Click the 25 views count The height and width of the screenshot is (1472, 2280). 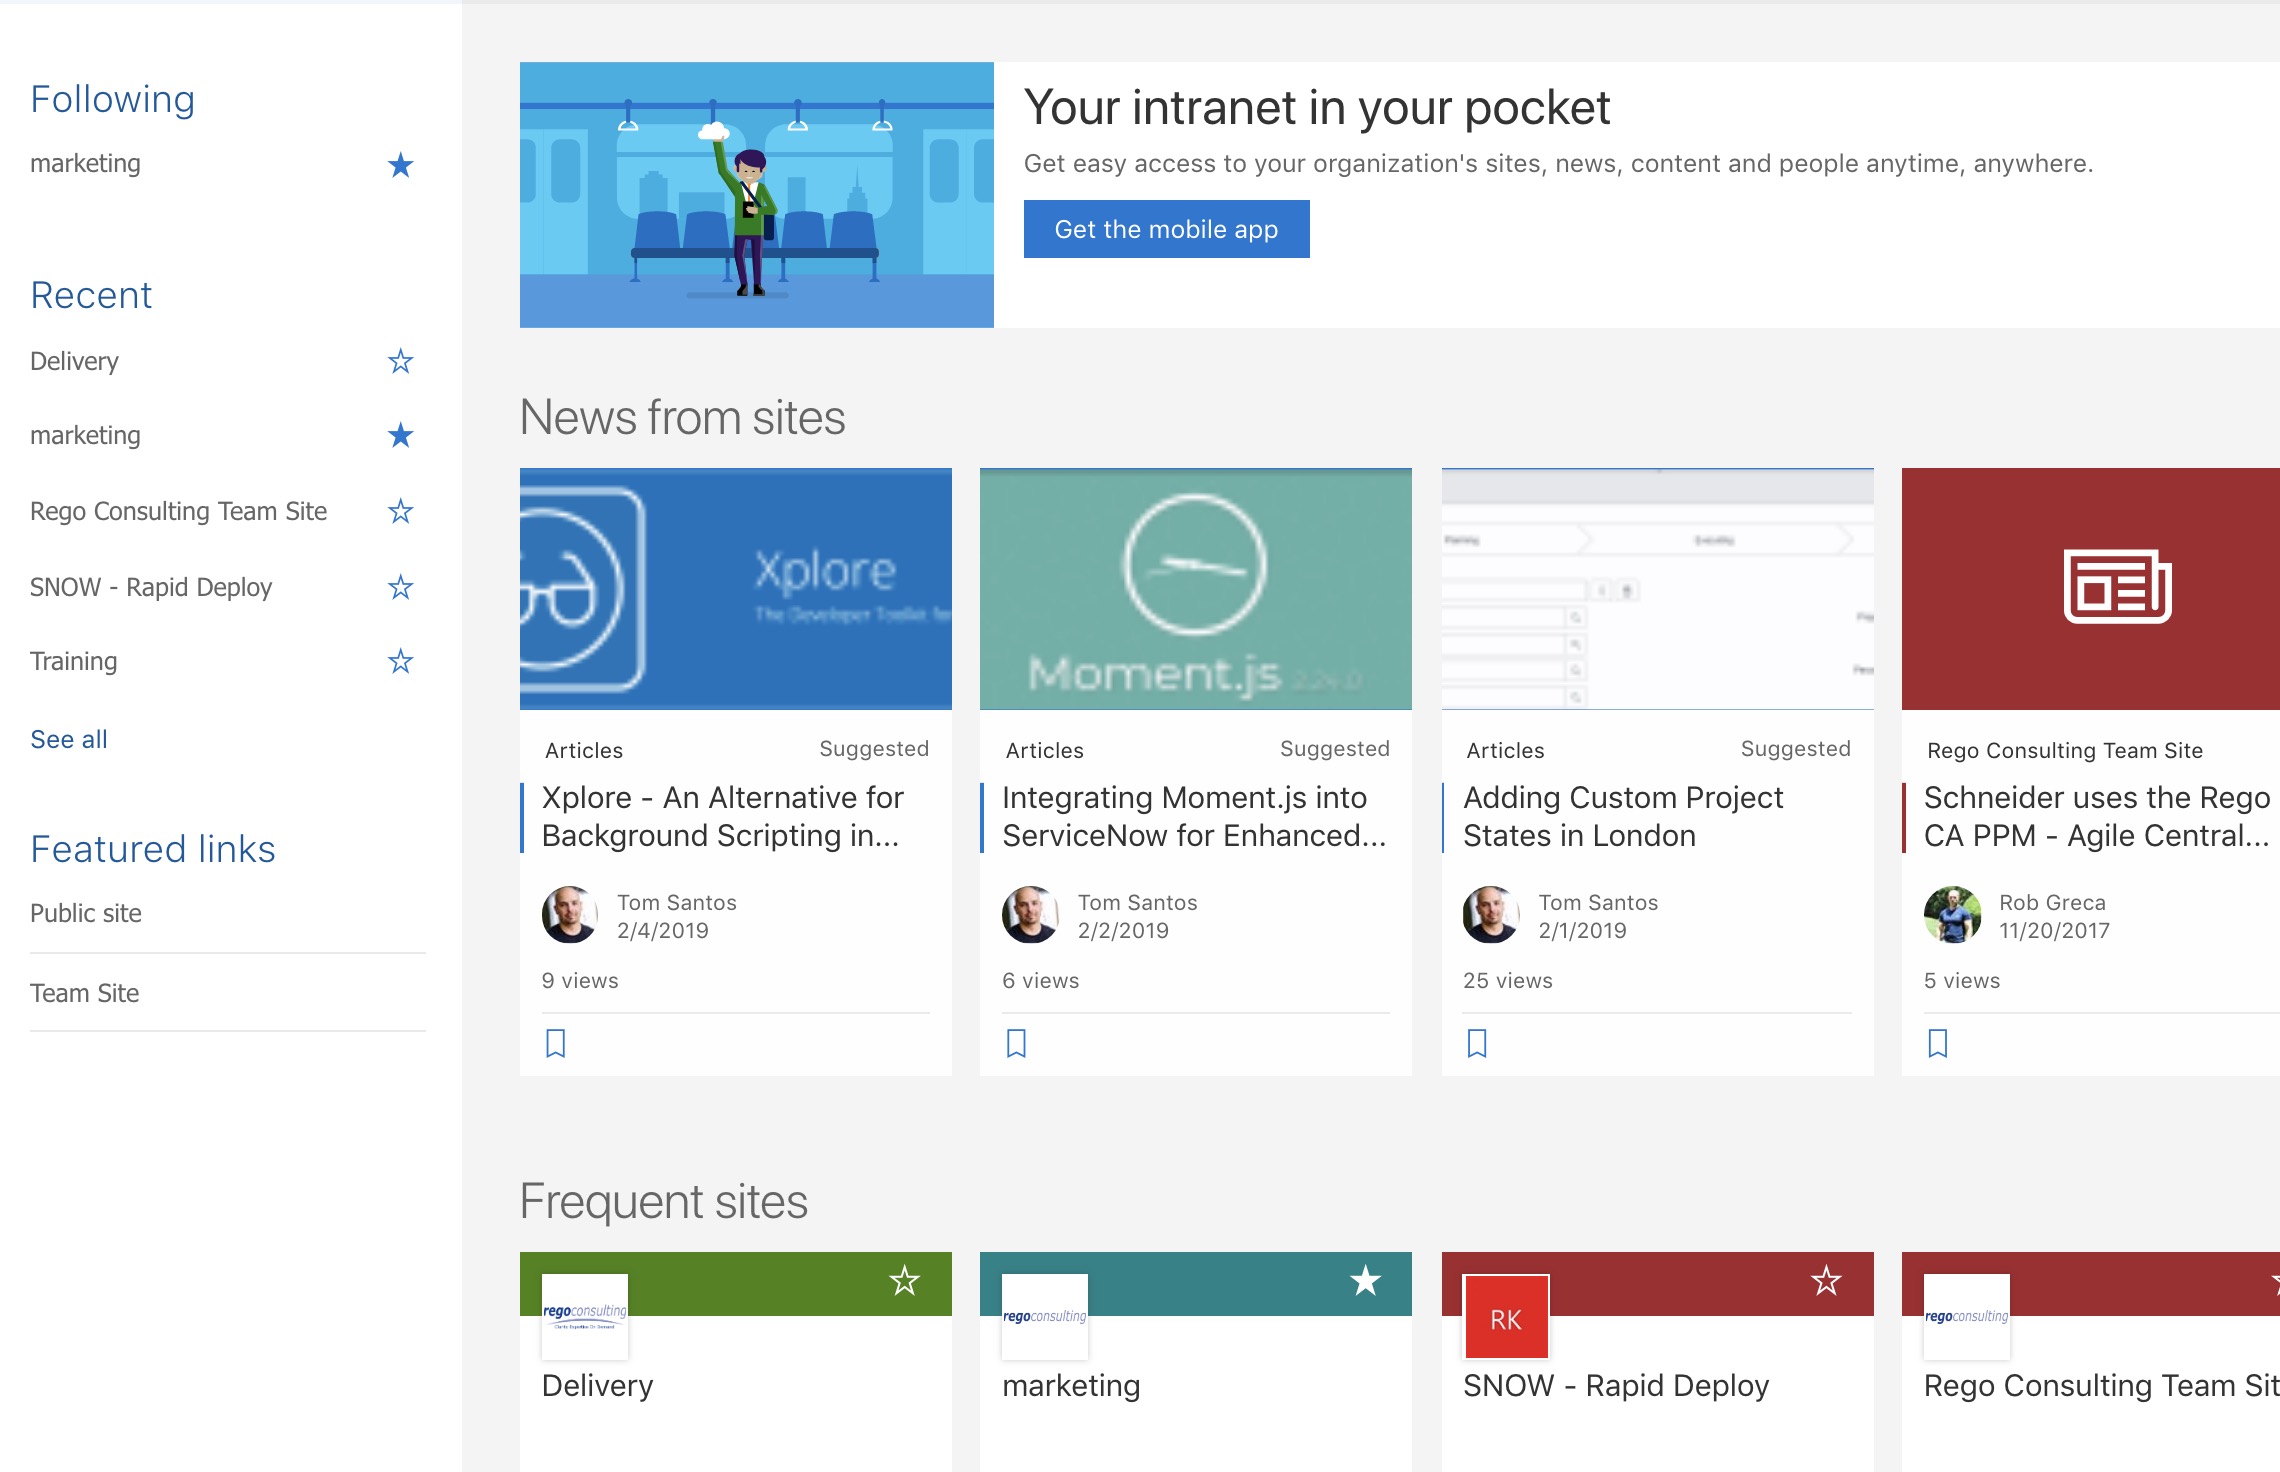(1508, 980)
